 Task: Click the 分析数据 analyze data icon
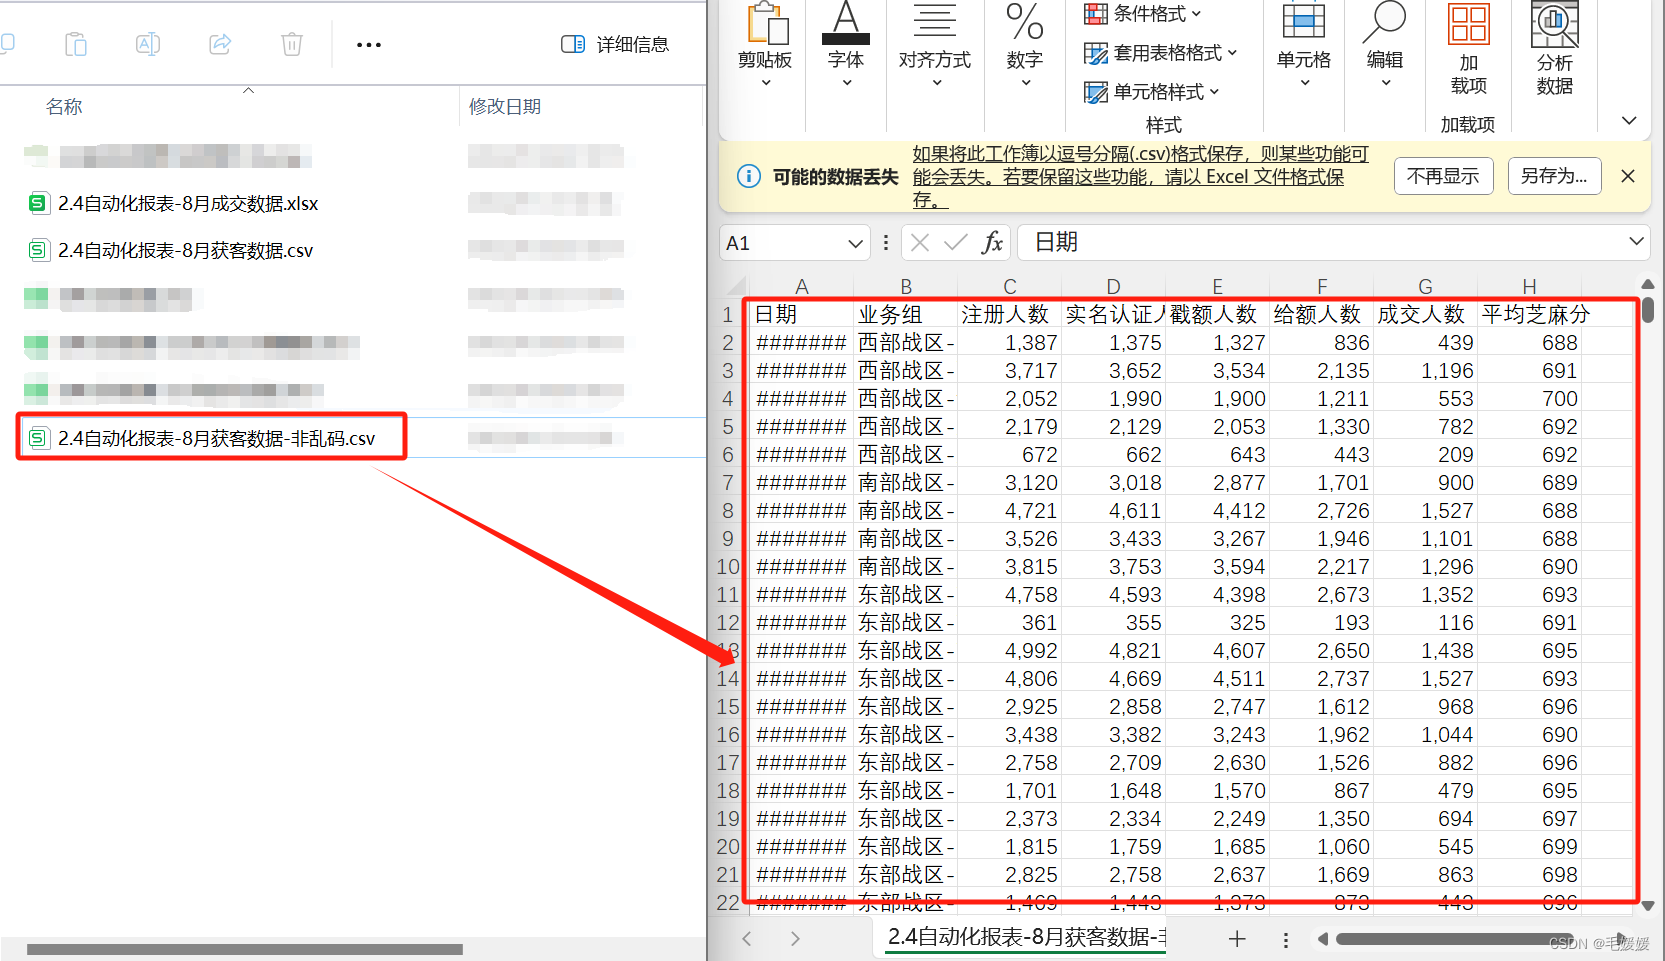(x=1555, y=50)
